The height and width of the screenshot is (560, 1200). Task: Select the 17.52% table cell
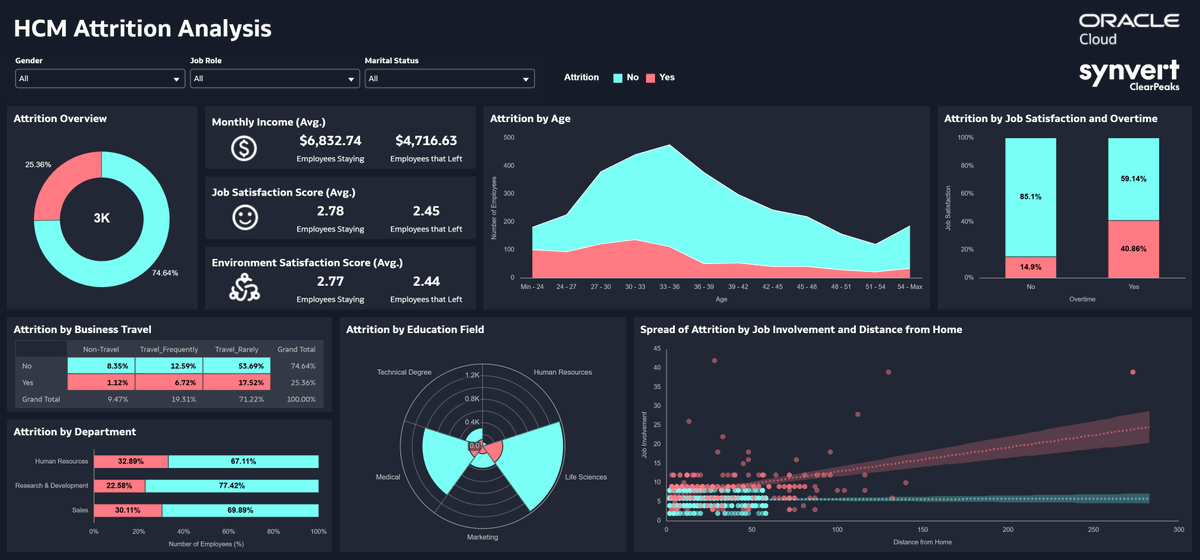[237, 383]
